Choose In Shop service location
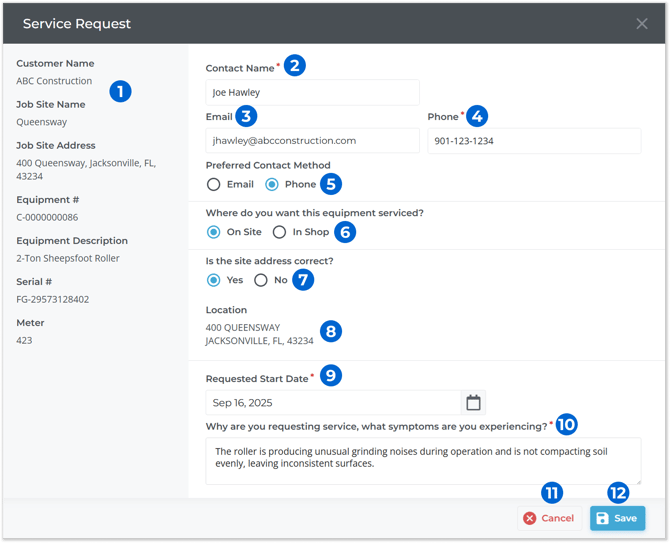This screenshot has height=543, width=670. pos(280,232)
